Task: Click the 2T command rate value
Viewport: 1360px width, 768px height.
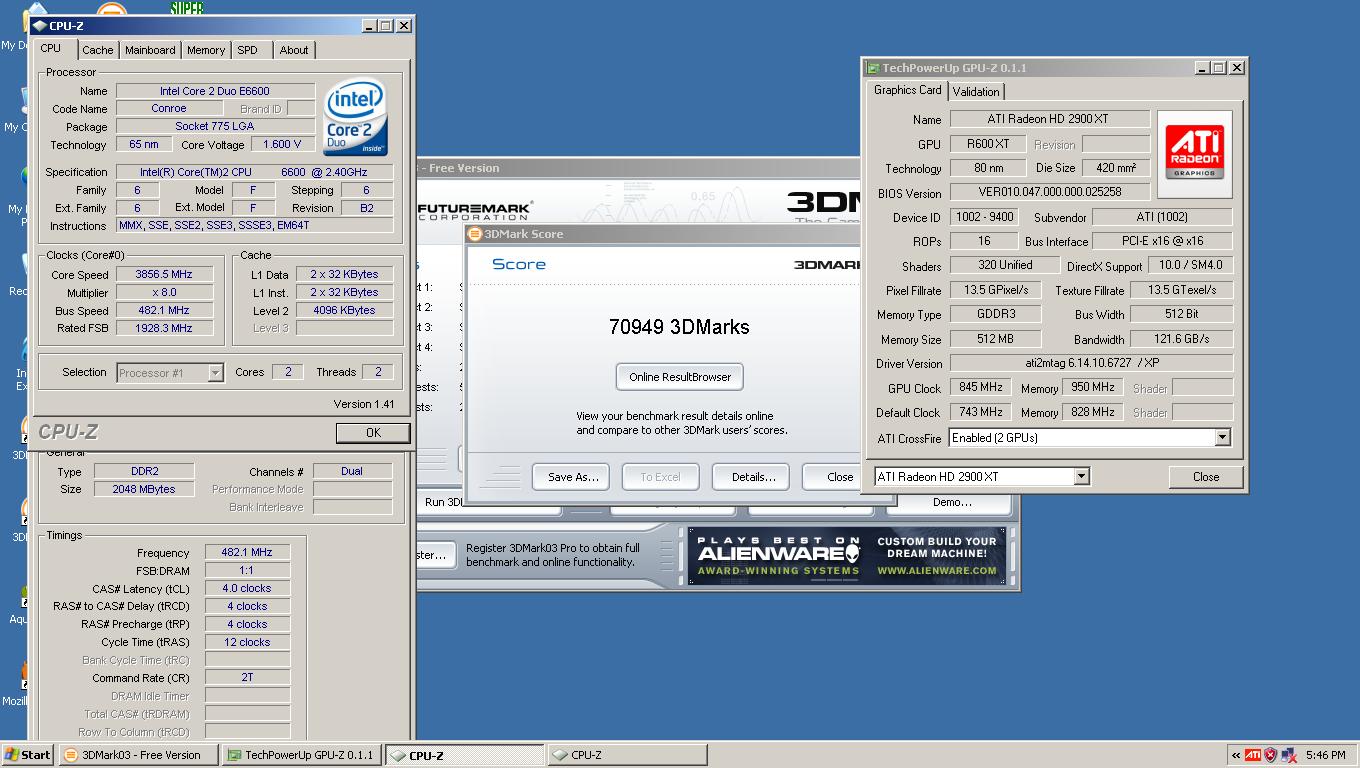Action: tap(247, 678)
